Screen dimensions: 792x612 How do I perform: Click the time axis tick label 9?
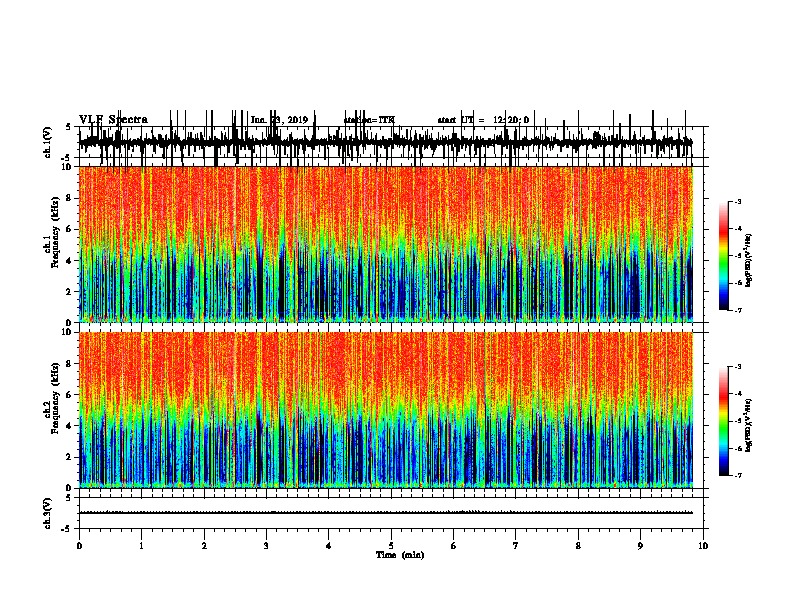(x=640, y=546)
